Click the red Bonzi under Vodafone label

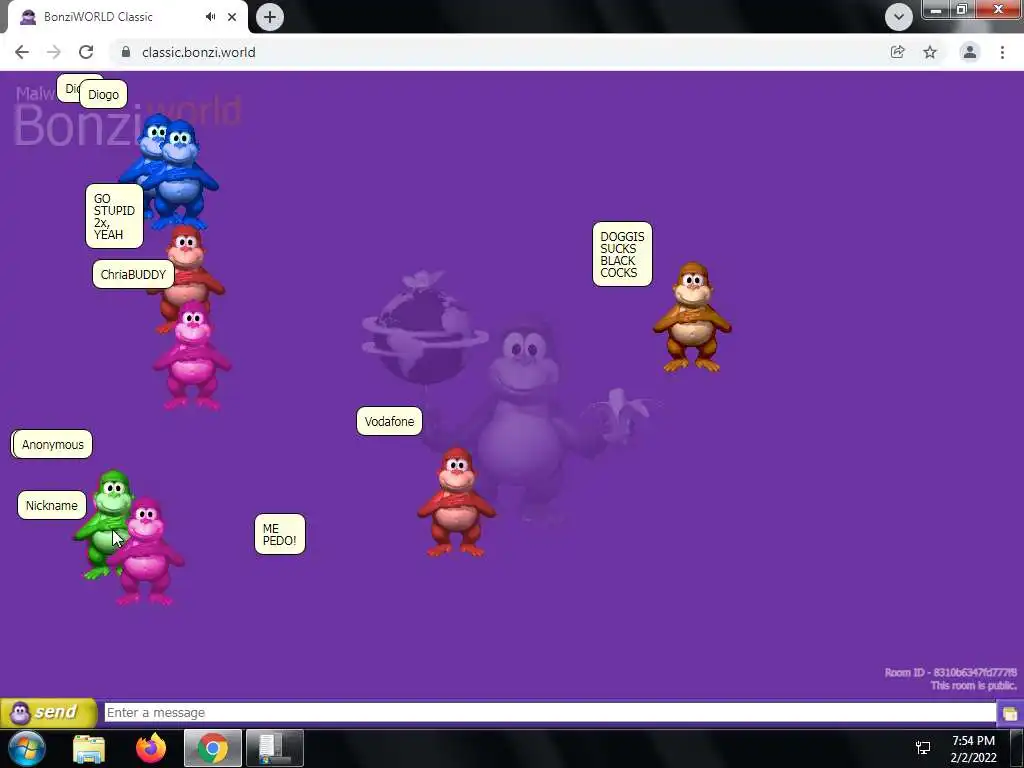click(x=456, y=502)
